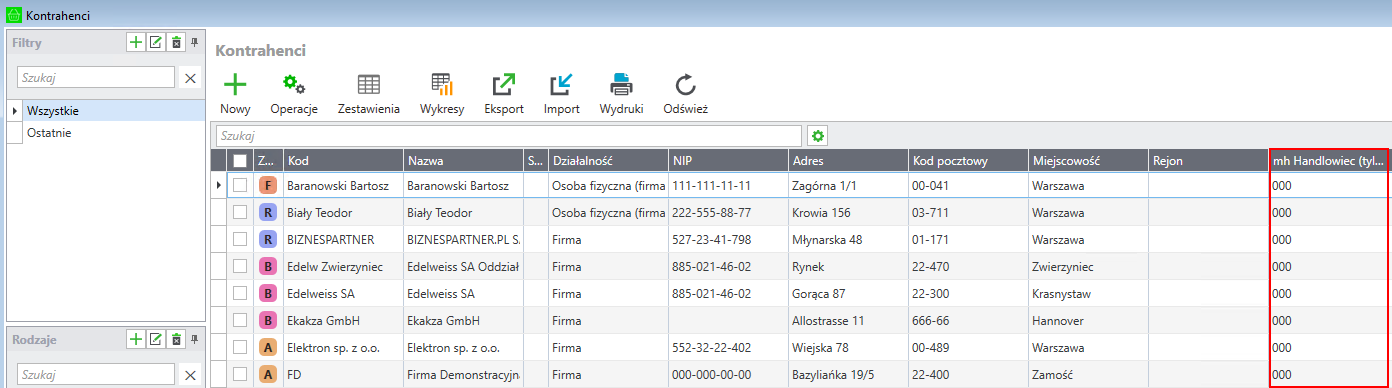Select the Ostatnie filter
This screenshot has width=1392, height=388.
pyautogui.click(x=114, y=133)
